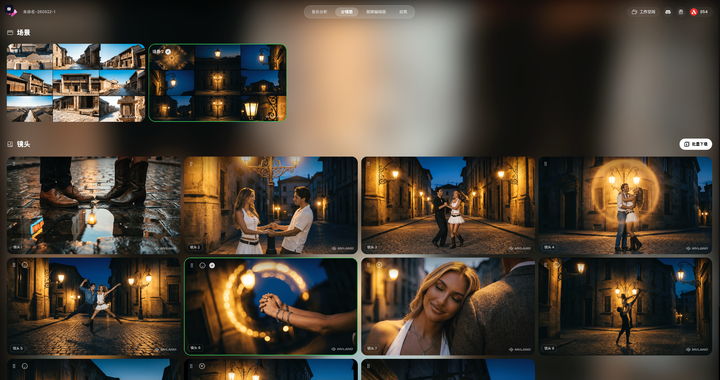Click the edit badge on the night scene group
Screen dimensions: 720x380
point(168,52)
